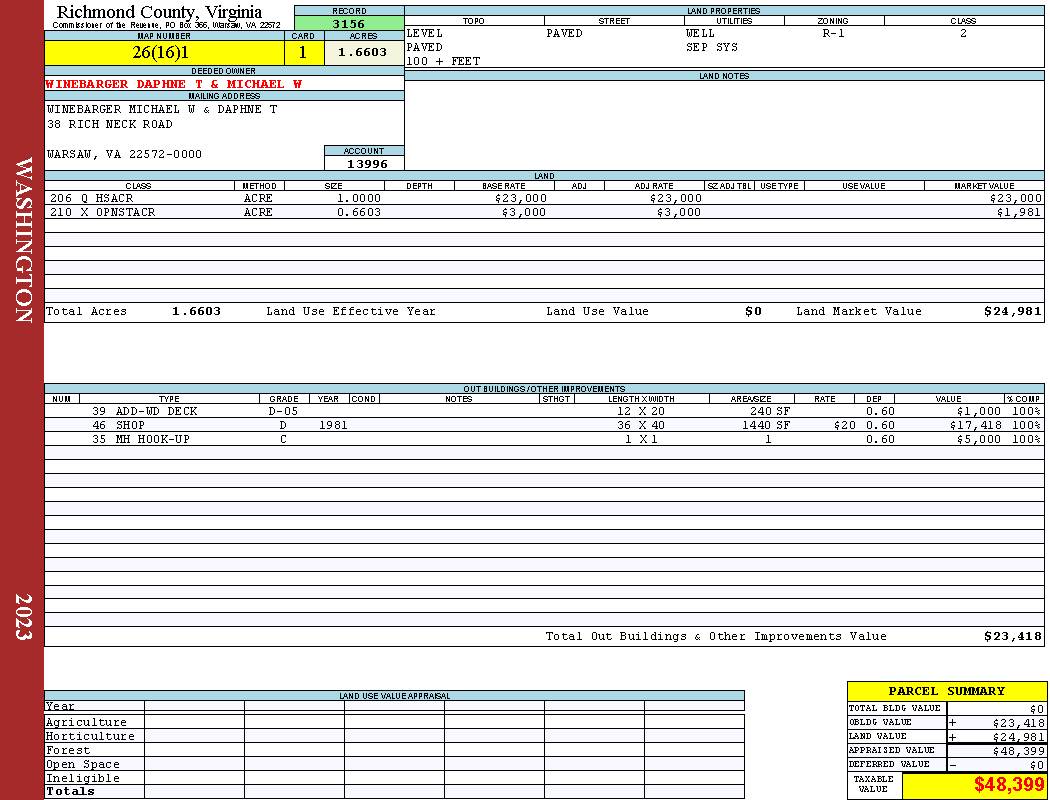Click dimensions 36 X 40
1050x800 pixels.
pos(641,425)
